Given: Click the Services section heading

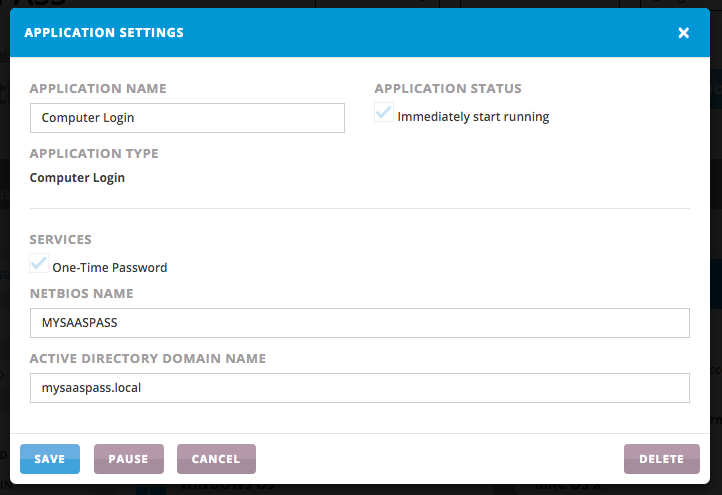Looking at the screenshot, I should coord(61,240).
